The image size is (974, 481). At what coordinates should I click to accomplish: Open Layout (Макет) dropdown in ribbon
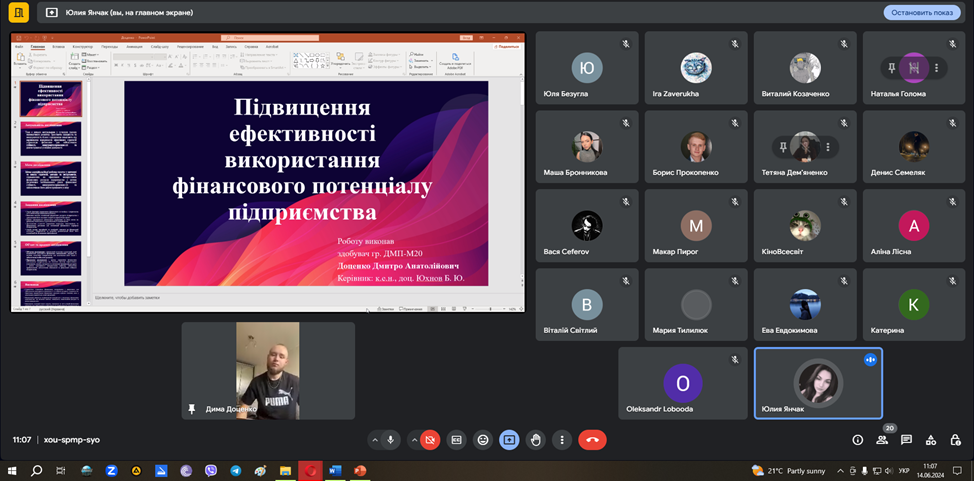click(91, 55)
